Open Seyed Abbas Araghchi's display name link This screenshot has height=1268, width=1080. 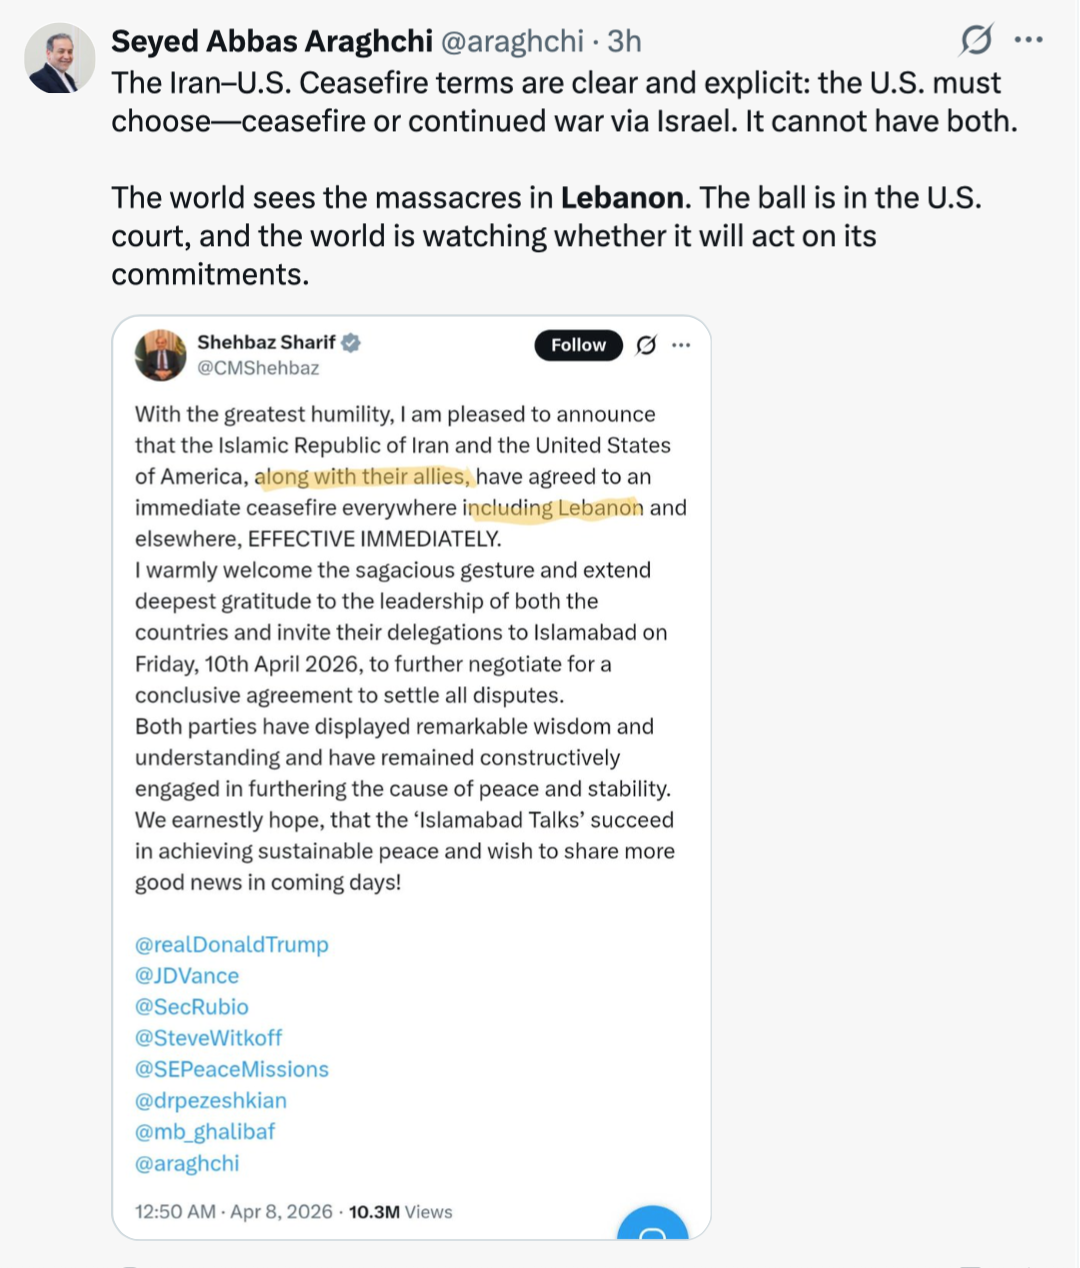coord(271,41)
